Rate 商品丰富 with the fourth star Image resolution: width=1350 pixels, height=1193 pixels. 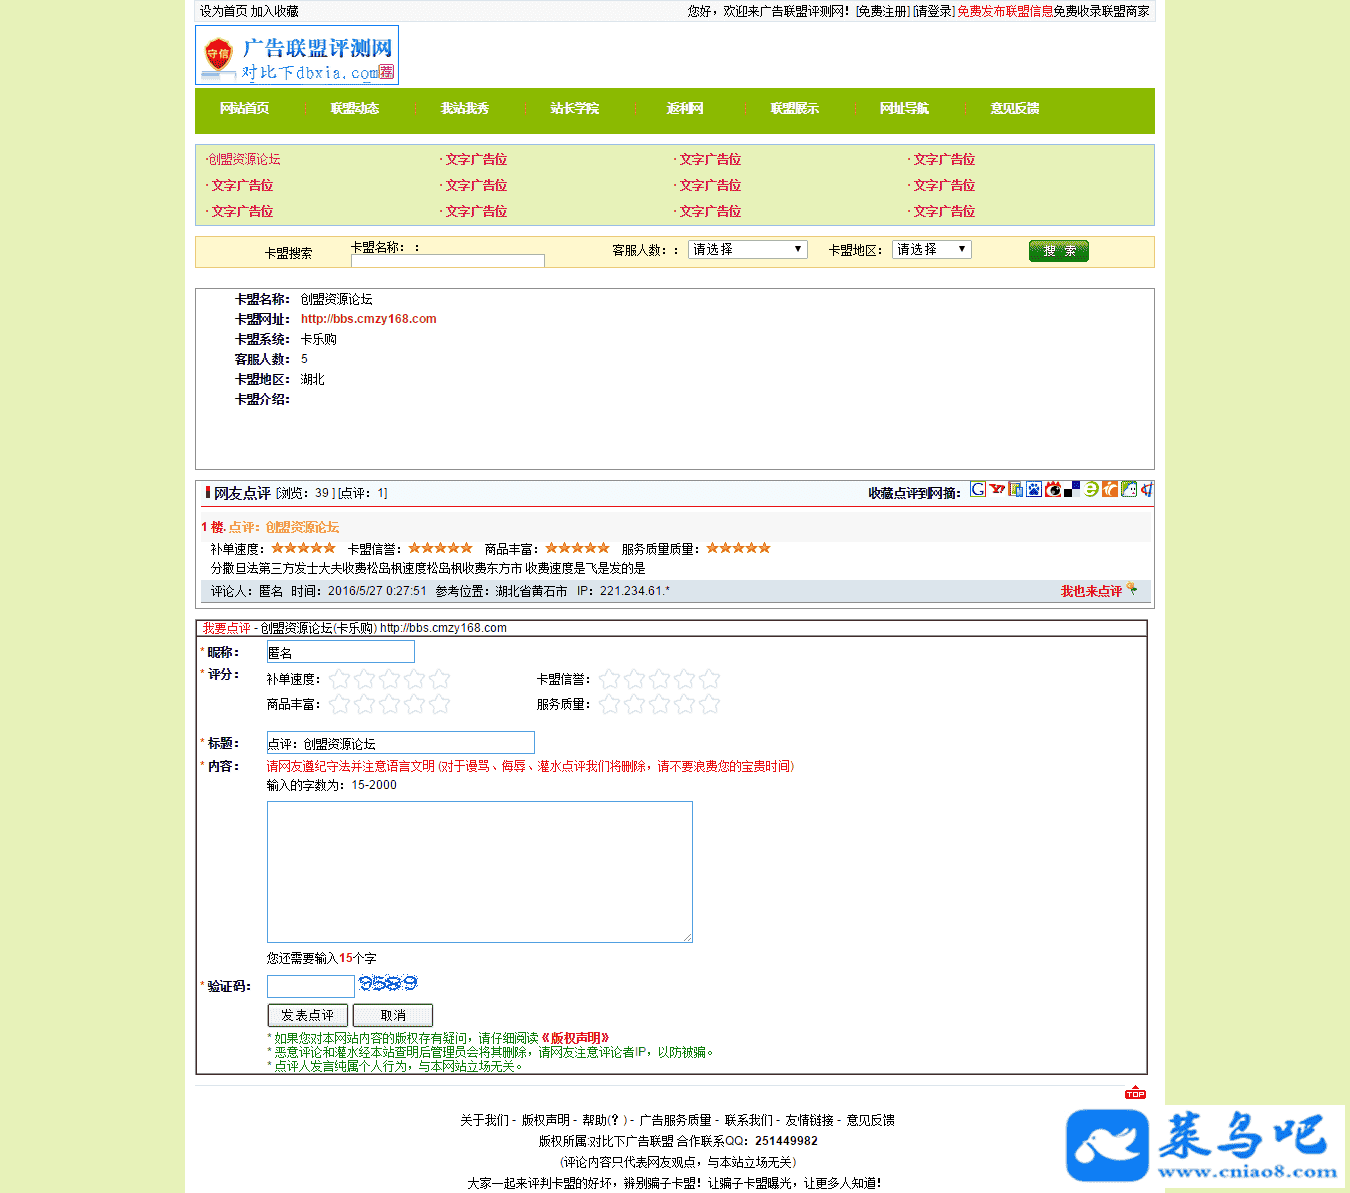(x=415, y=704)
